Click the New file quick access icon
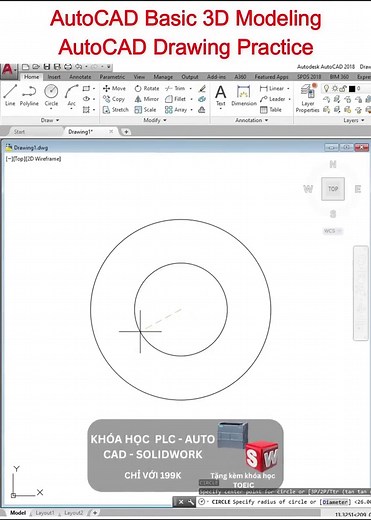The image size is (371, 520). (26, 67)
